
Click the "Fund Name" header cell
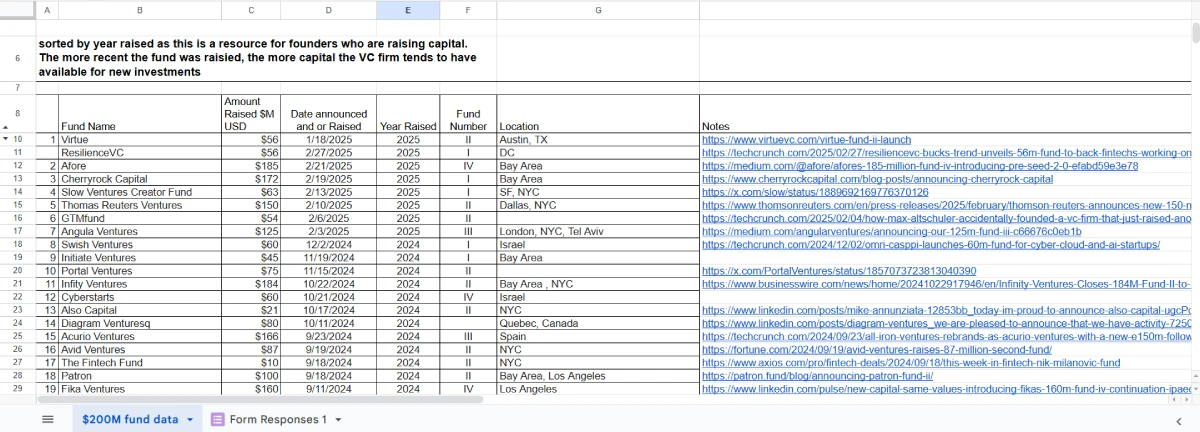[139, 114]
